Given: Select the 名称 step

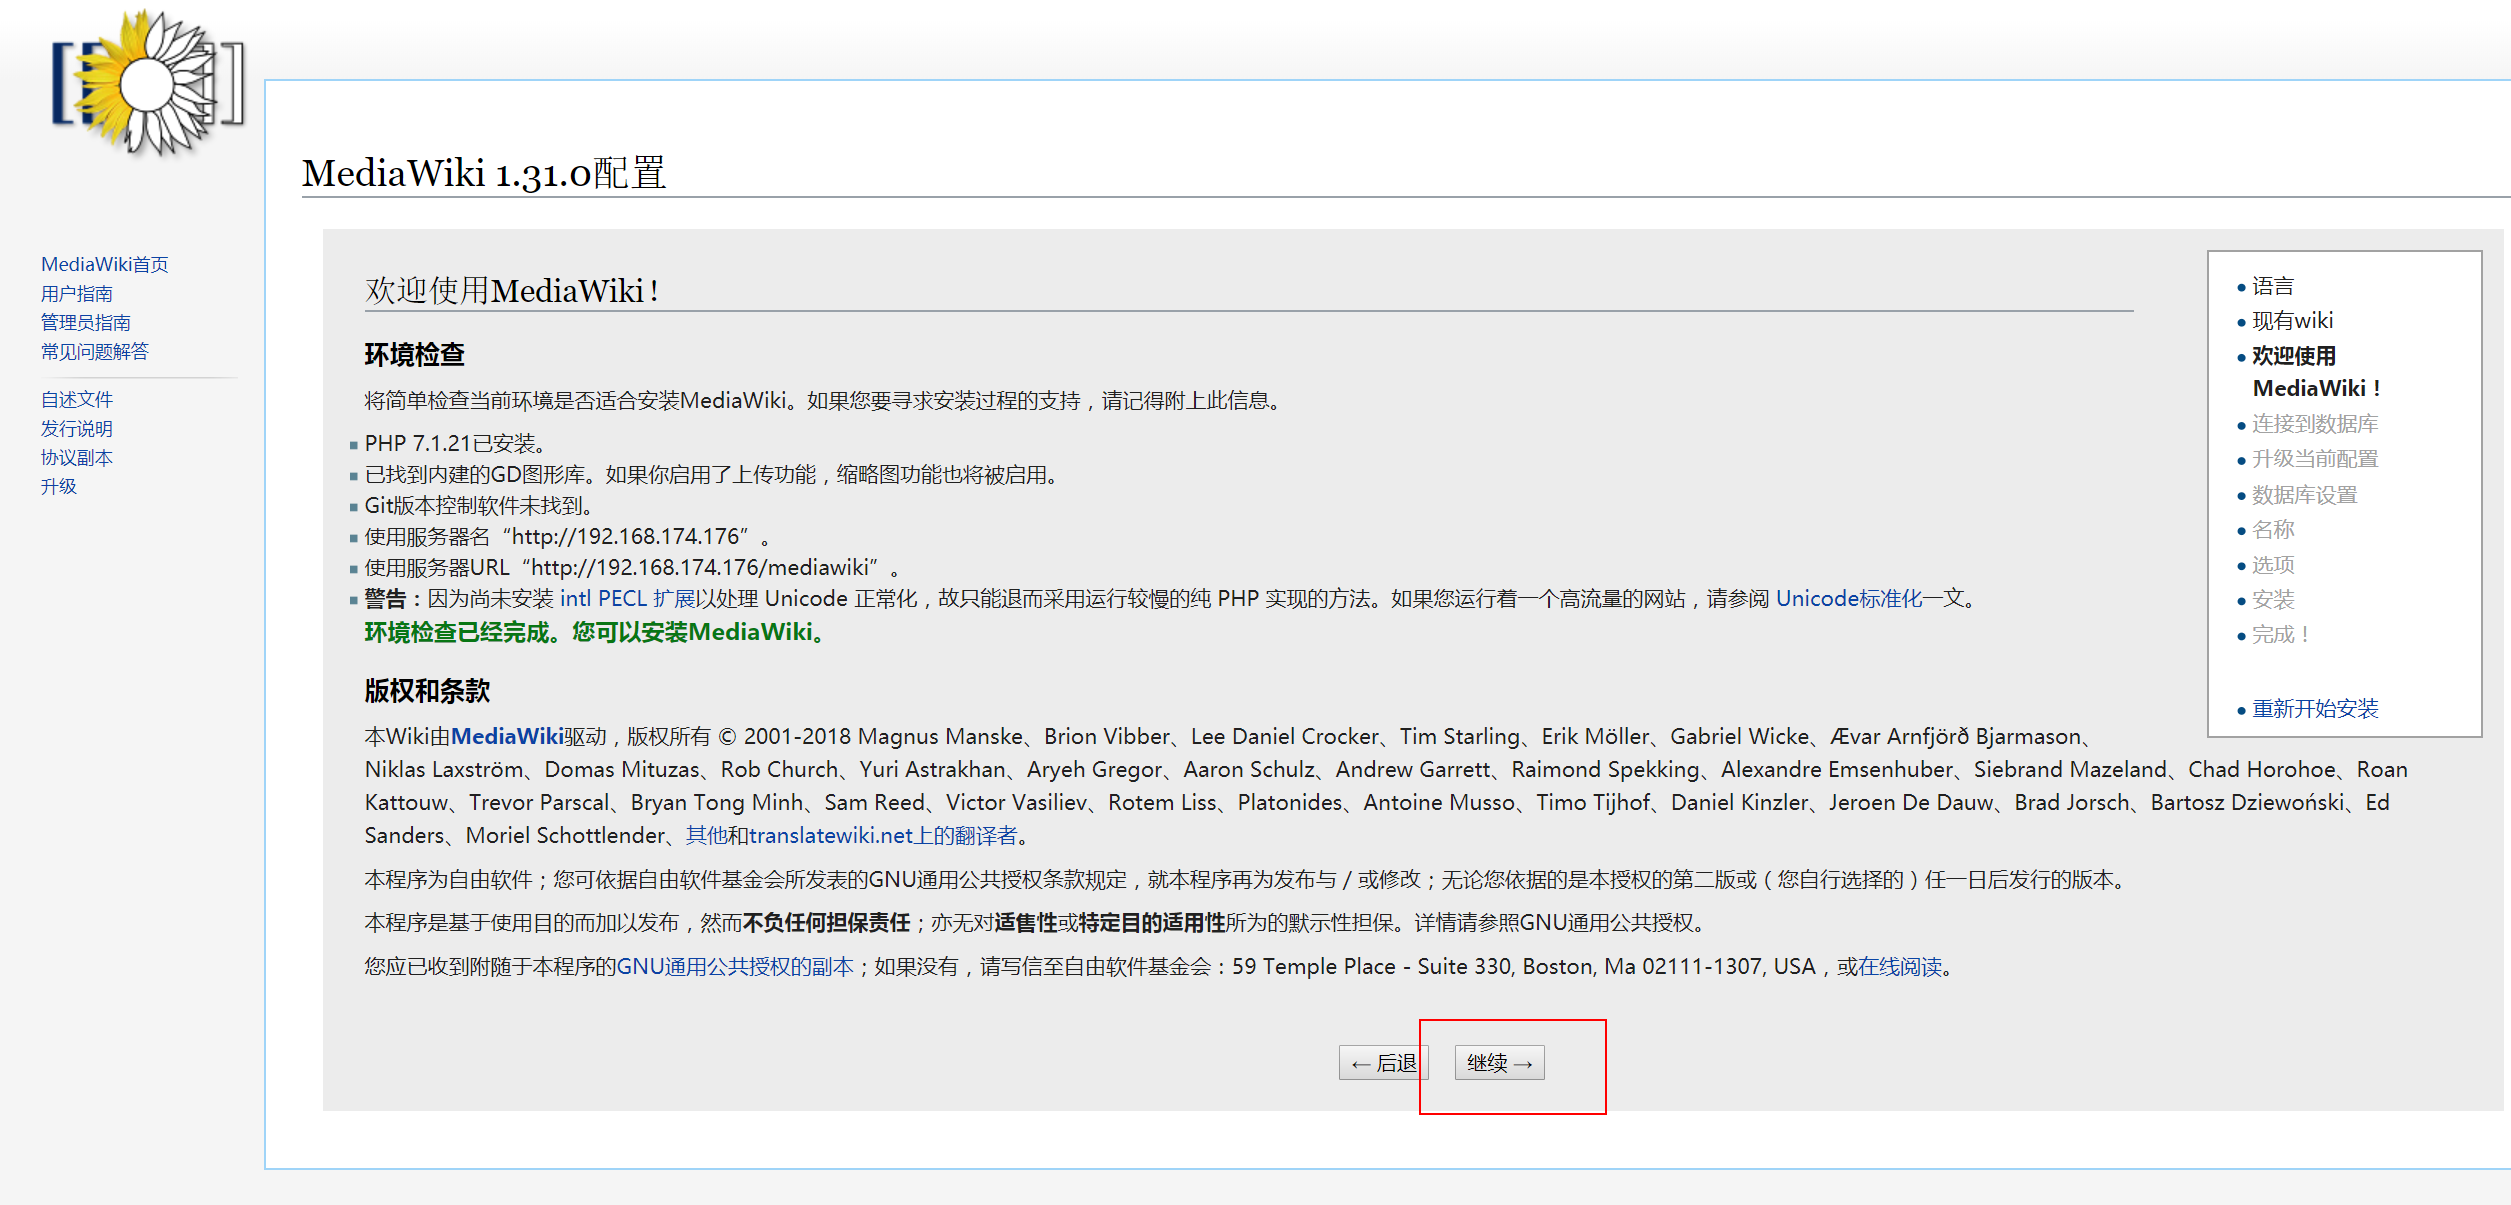Looking at the screenshot, I should tap(2273, 530).
